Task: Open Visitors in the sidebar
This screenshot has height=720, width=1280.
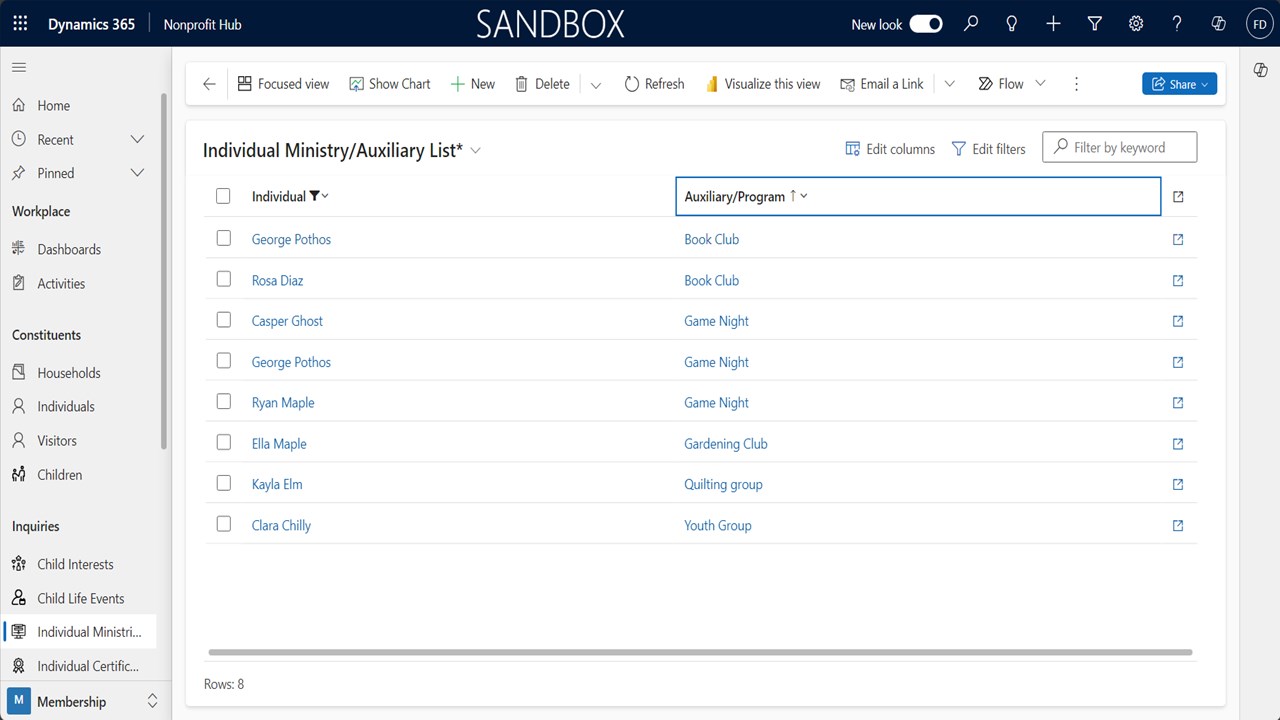Action: coord(57,440)
